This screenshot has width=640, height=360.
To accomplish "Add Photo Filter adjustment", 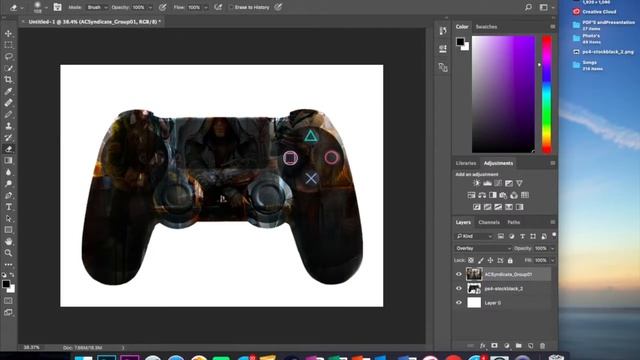I will pyautogui.click(x=503, y=195).
